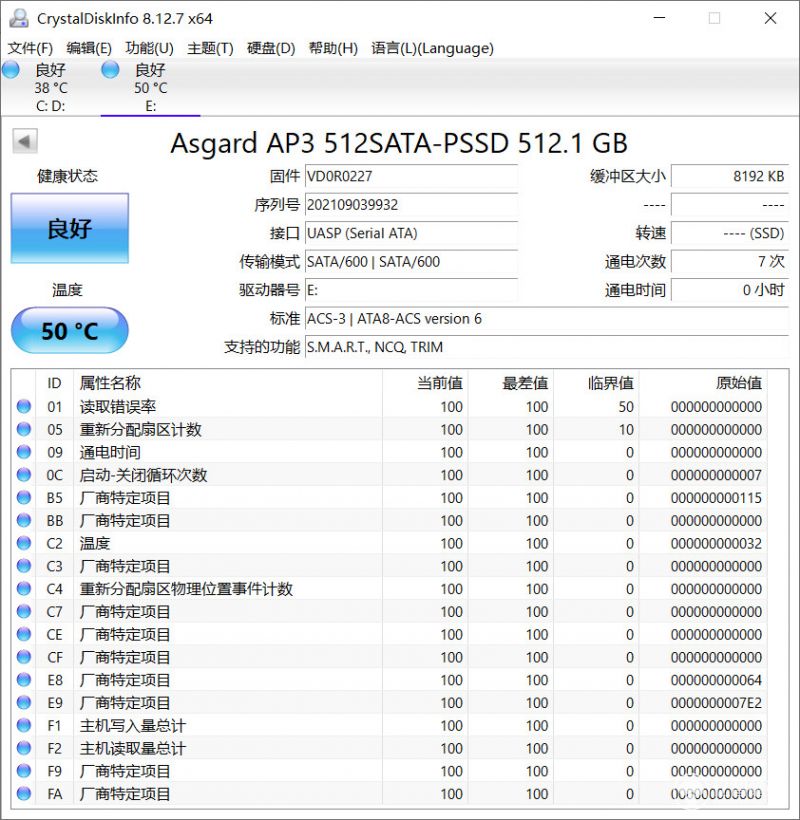Image resolution: width=800 pixels, height=820 pixels.
Task: Select status dot for attribute B5 row
Action: [24, 497]
